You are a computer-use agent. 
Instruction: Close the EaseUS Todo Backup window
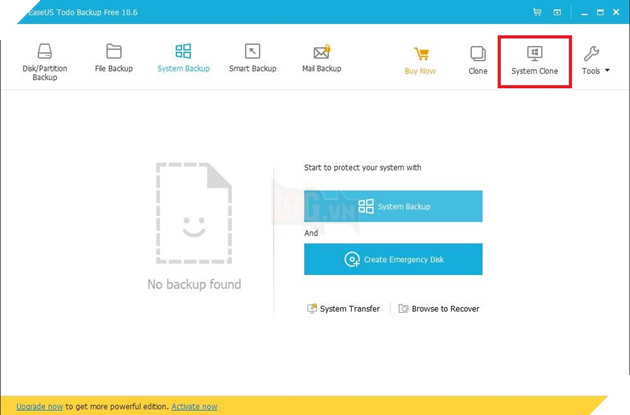[x=616, y=12]
